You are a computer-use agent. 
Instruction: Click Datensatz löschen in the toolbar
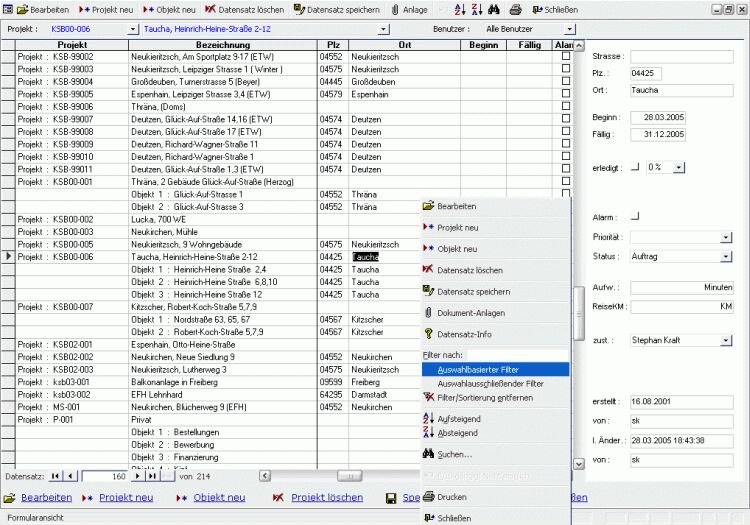click(x=245, y=9)
